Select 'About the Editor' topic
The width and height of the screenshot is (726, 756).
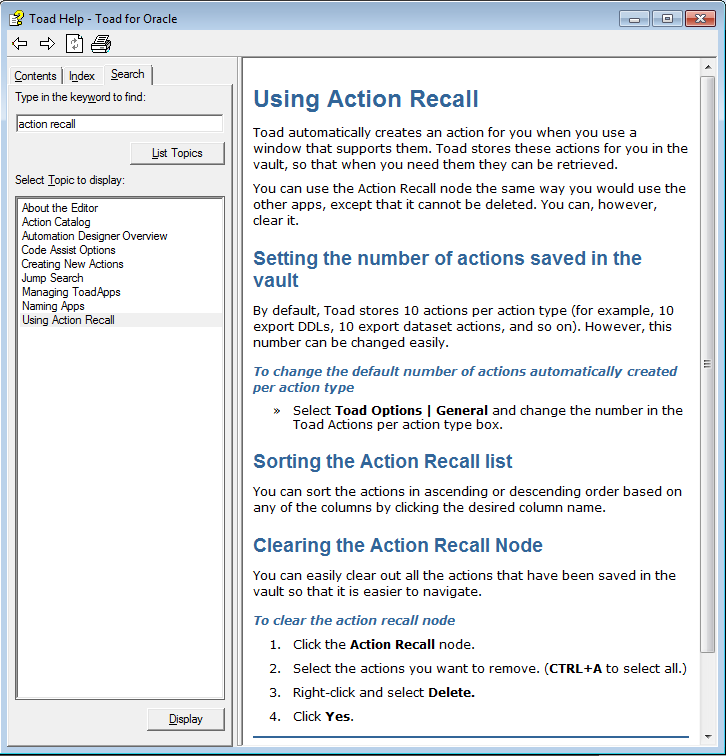click(x=60, y=208)
